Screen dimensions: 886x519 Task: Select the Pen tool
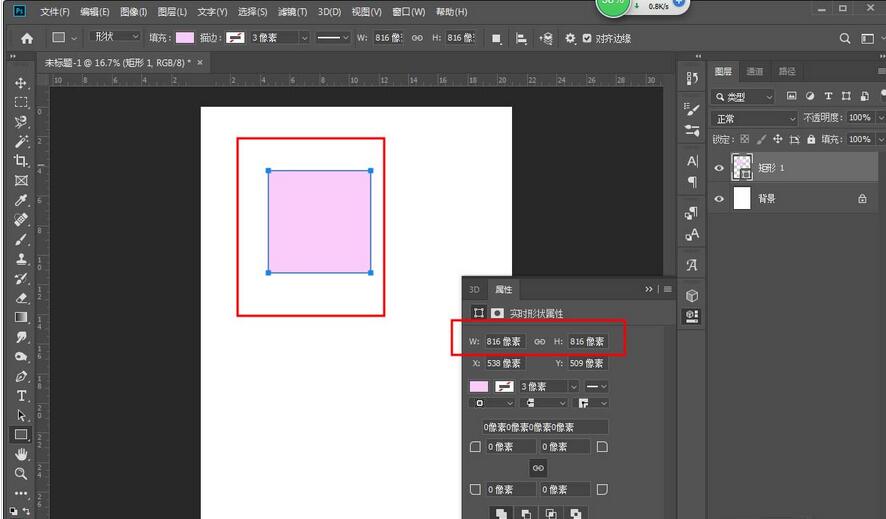(21, 376)
